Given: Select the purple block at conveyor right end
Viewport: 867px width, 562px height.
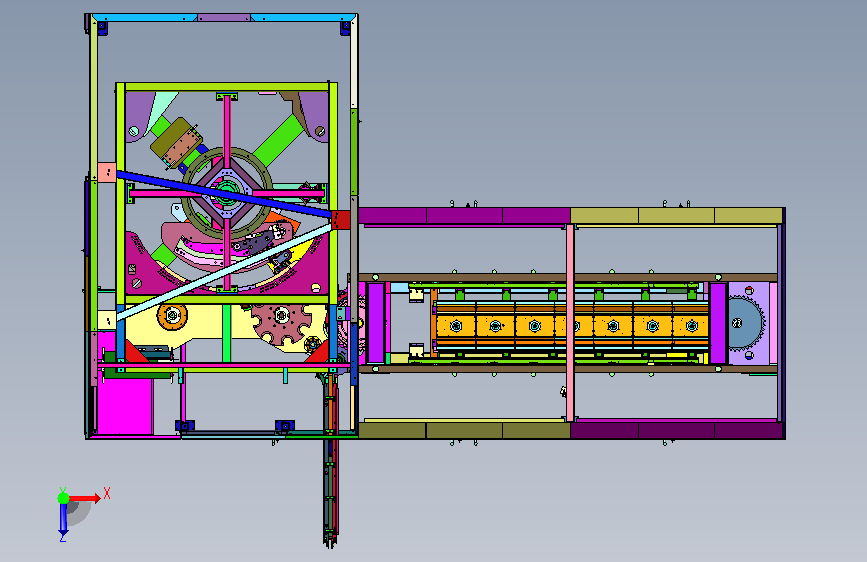Looking at the screenshot, I should pyautogui.click(x=718, y=324).
